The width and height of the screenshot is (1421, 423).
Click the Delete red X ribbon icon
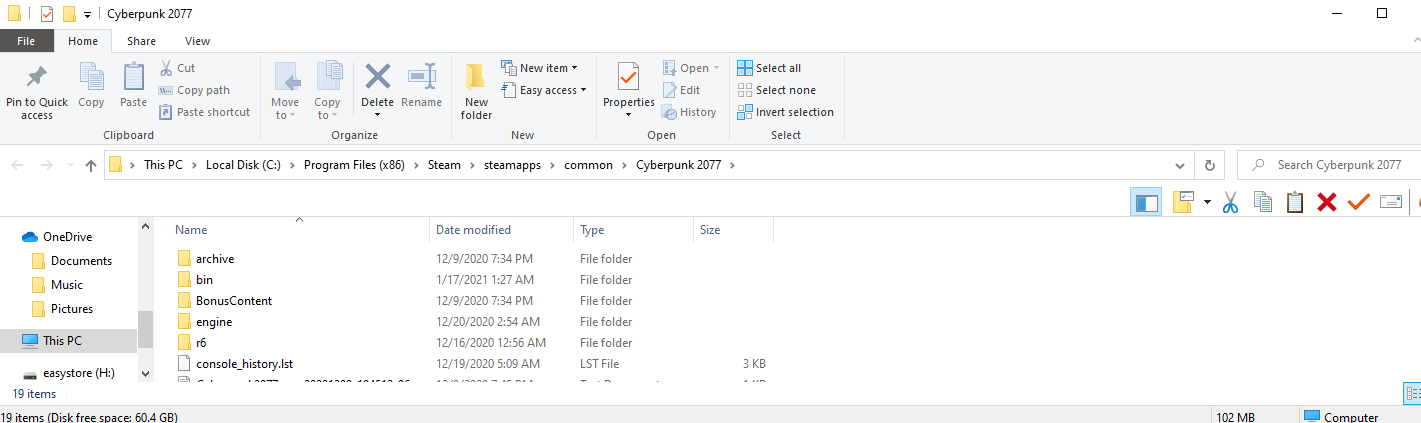click(377, 77)
